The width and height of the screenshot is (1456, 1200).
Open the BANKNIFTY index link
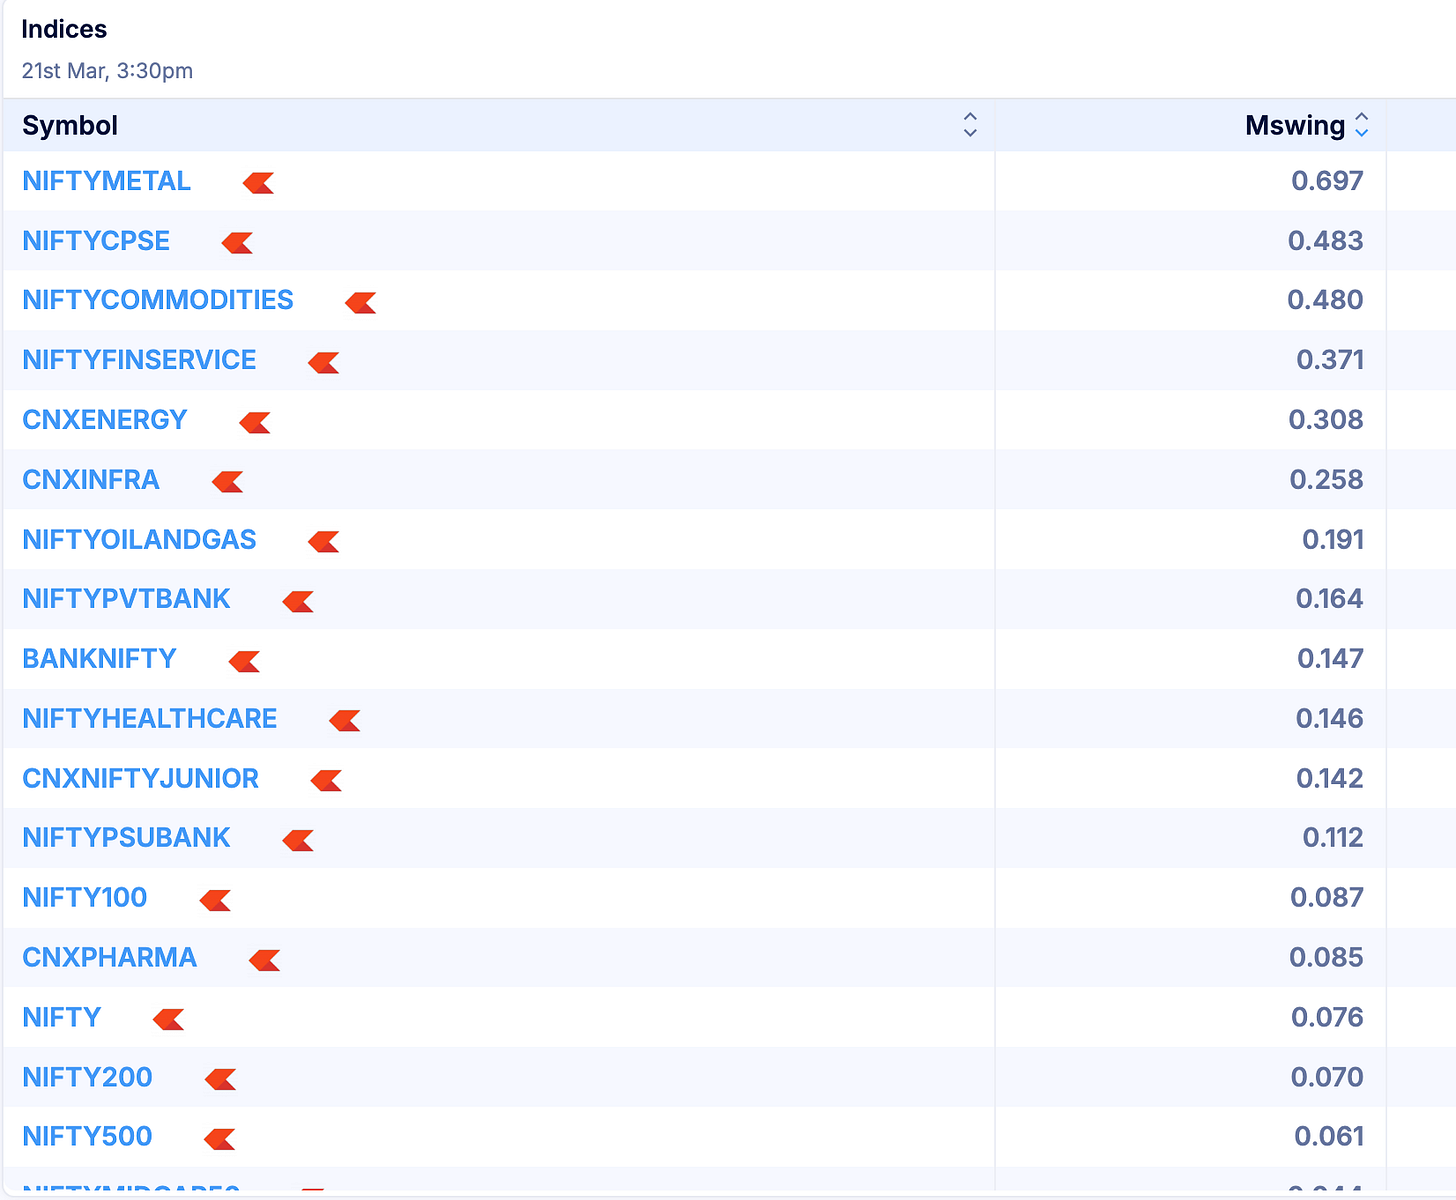(99, 659)
